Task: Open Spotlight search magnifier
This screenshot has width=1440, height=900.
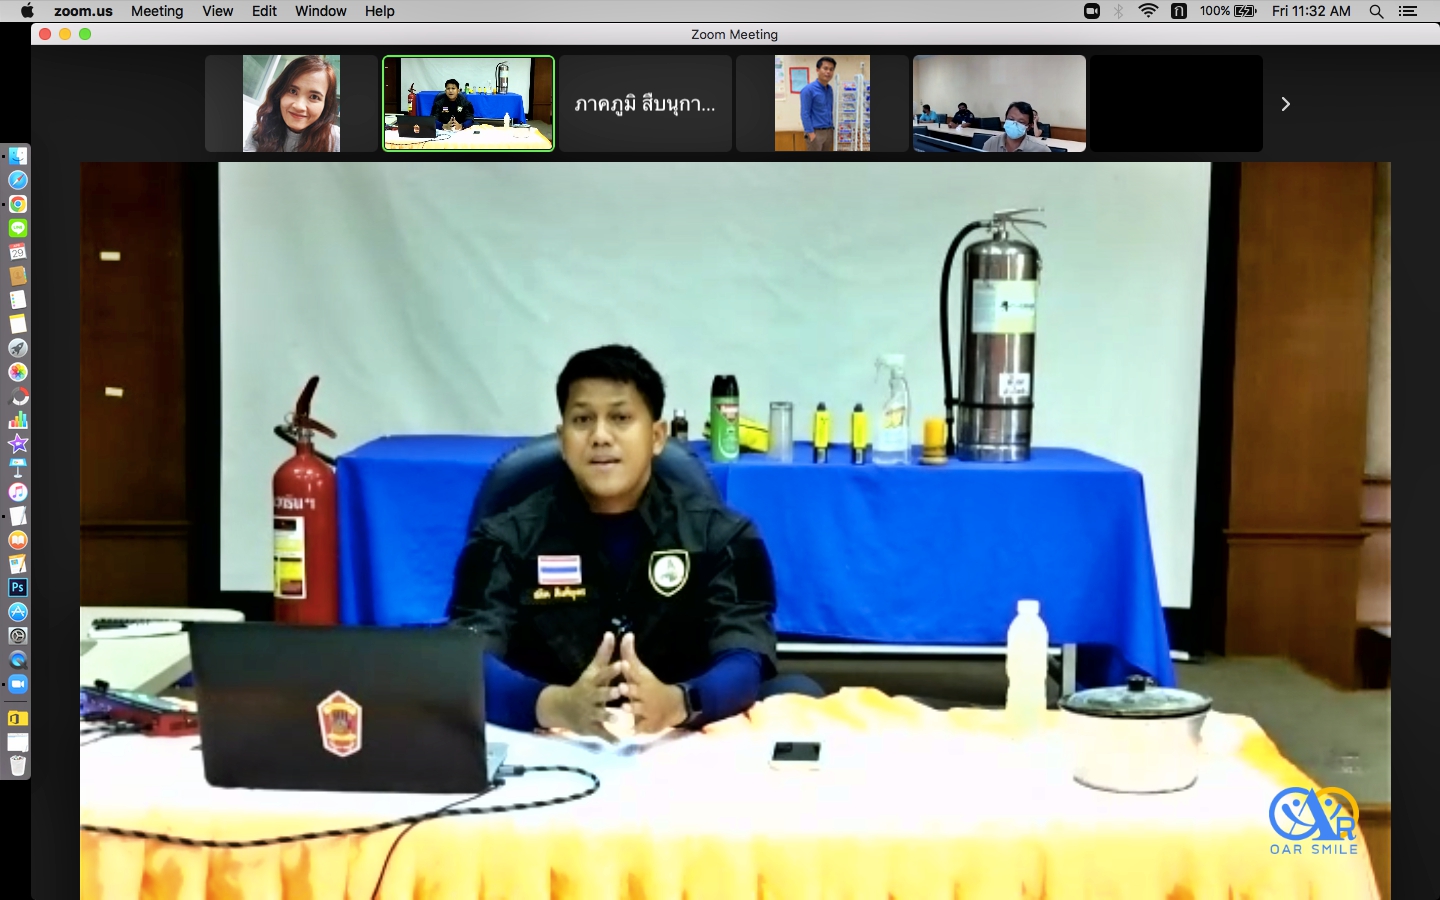Action: click(1376, 11)
